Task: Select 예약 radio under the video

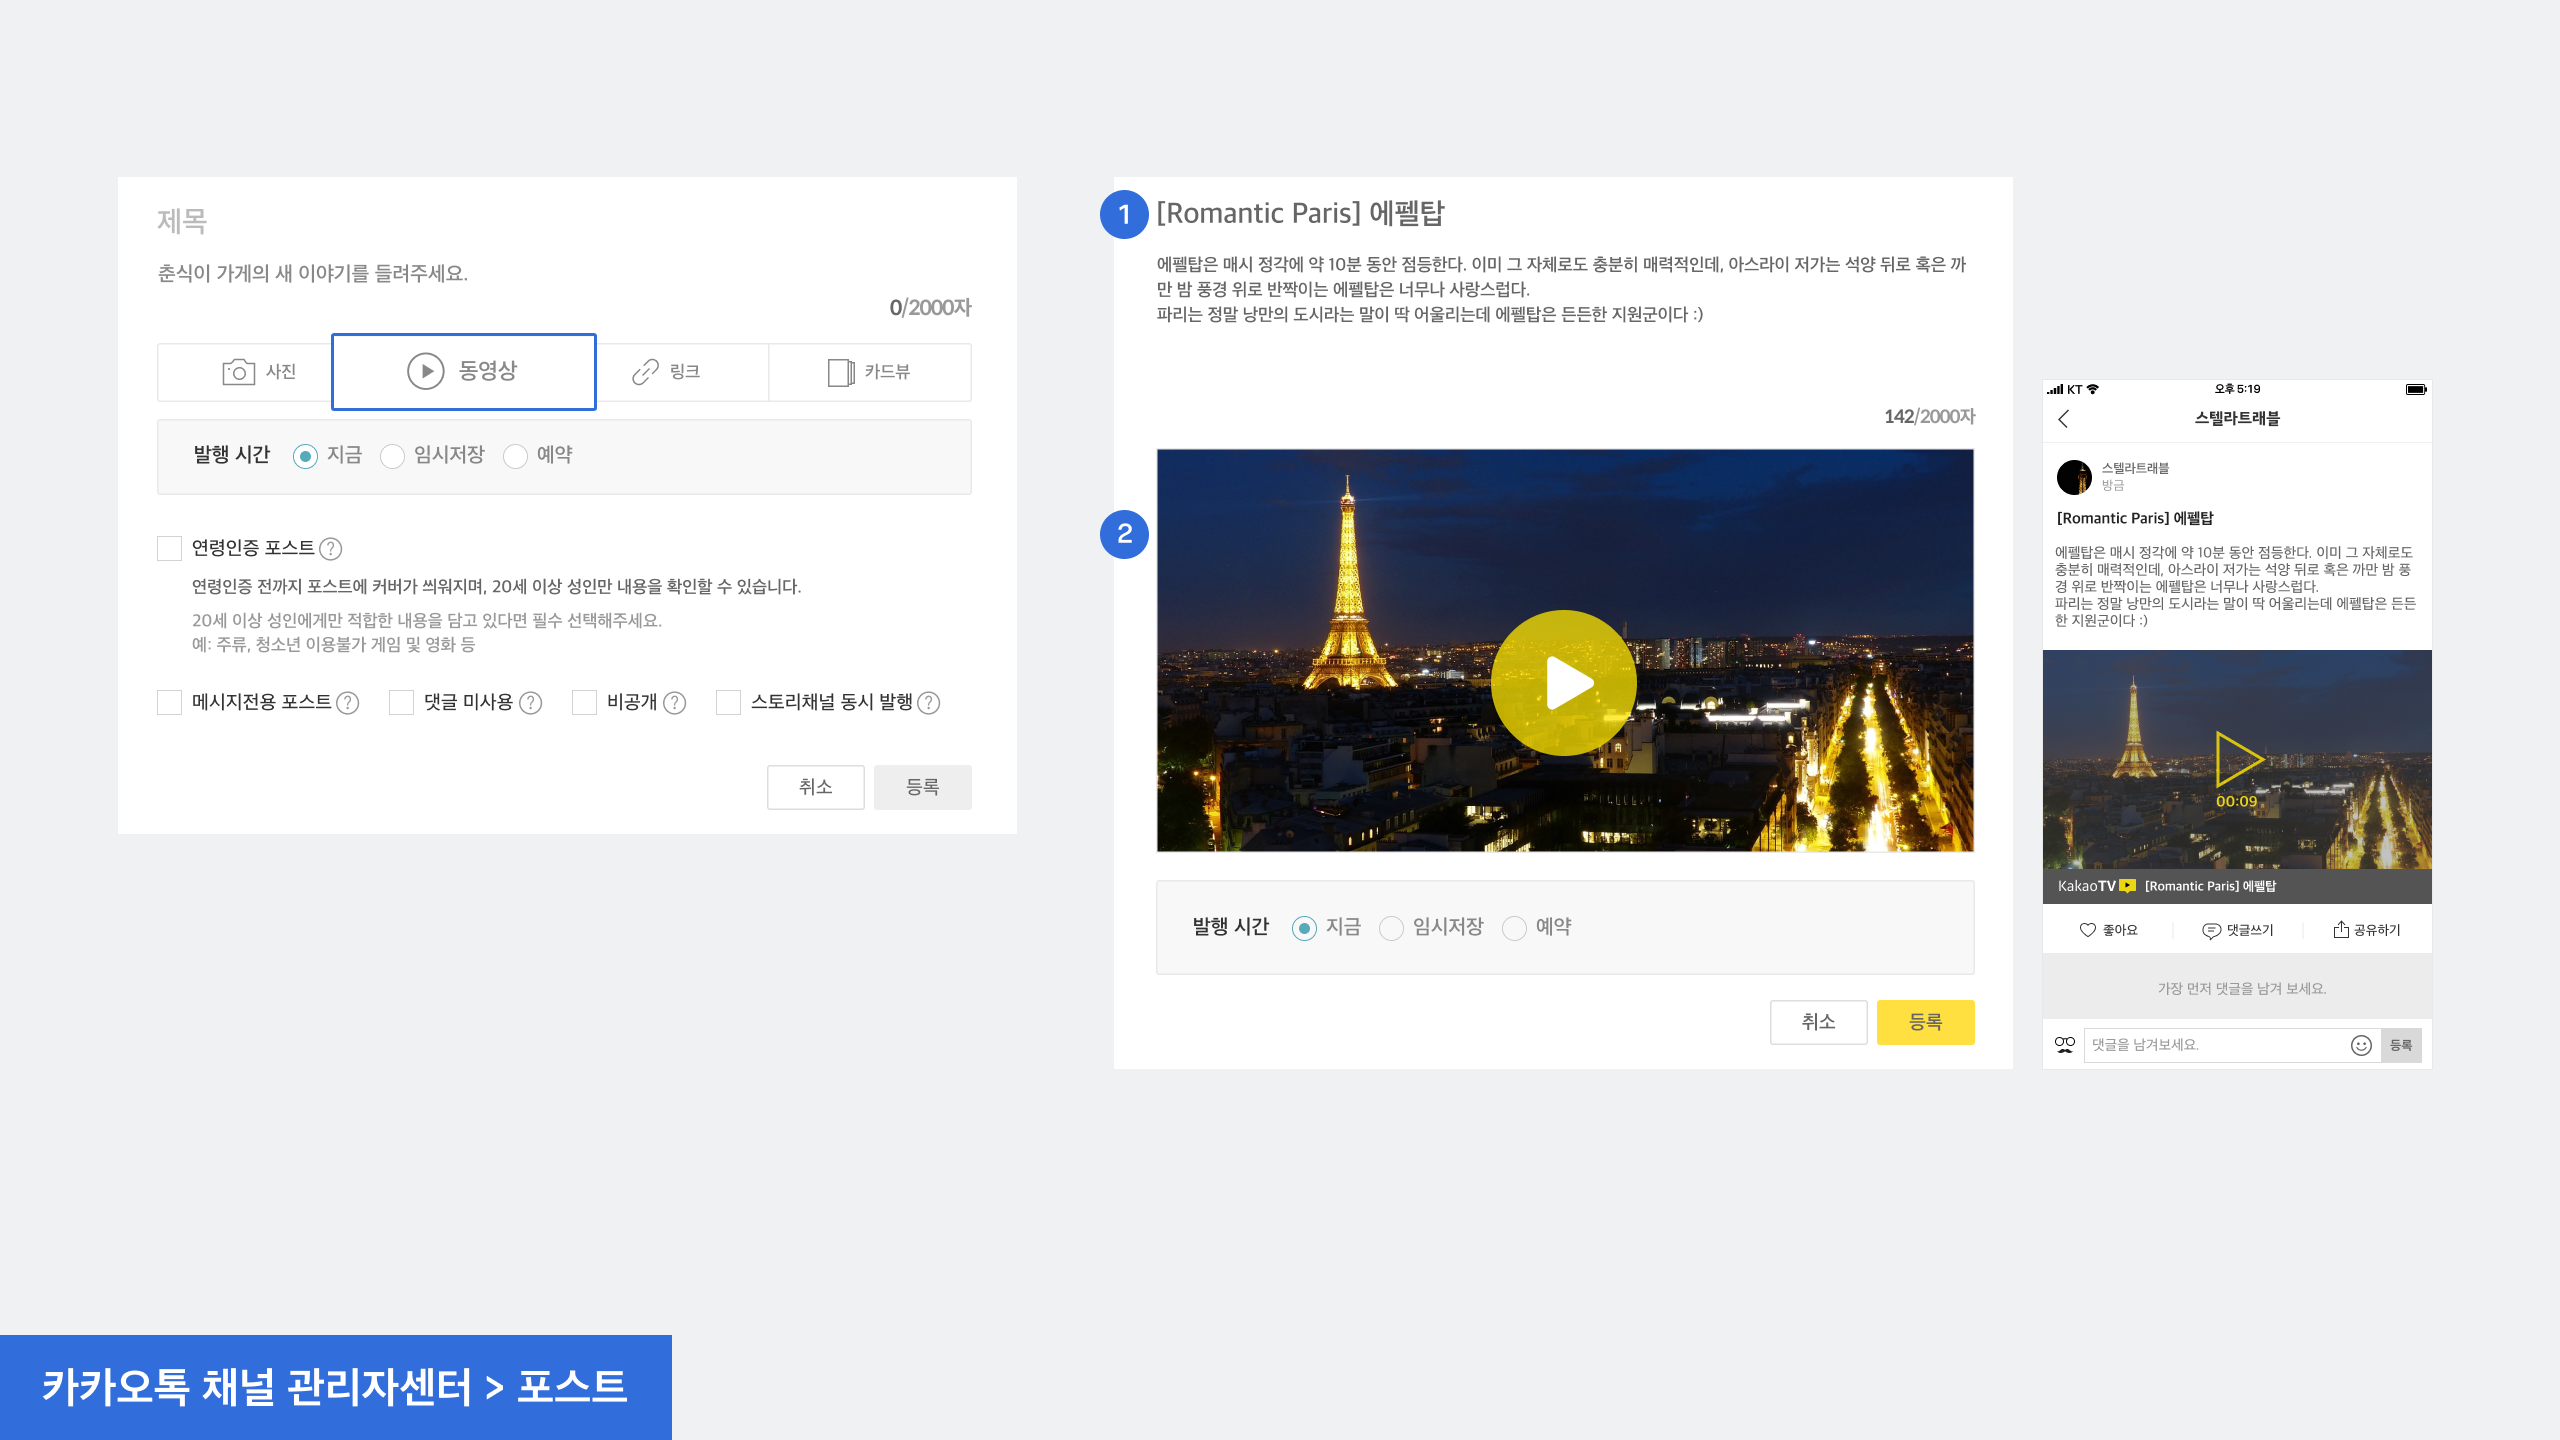Action: [x=1514, y=928]
